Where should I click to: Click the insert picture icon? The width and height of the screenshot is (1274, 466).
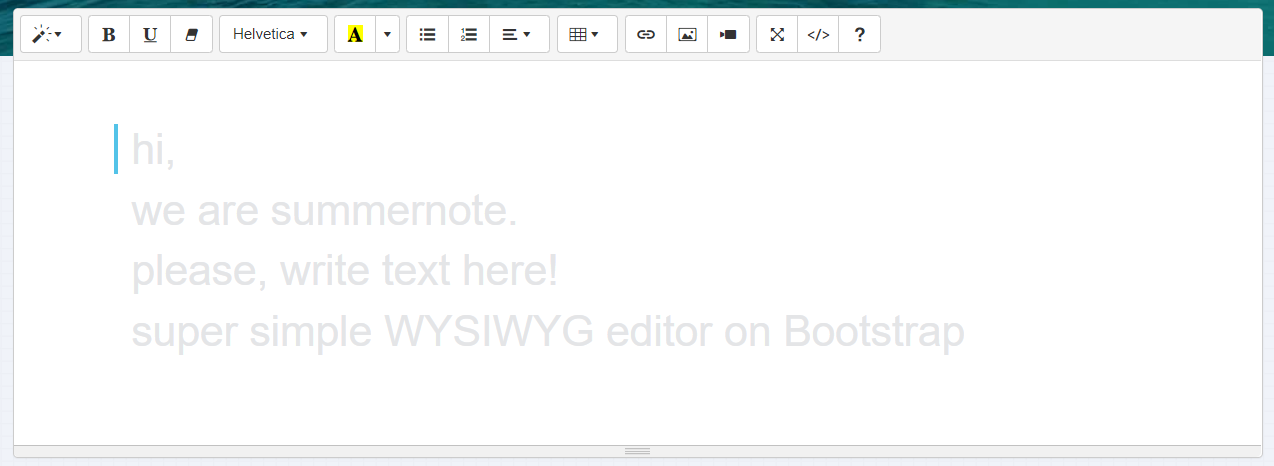pyautogui.click(x=687, y=34)
